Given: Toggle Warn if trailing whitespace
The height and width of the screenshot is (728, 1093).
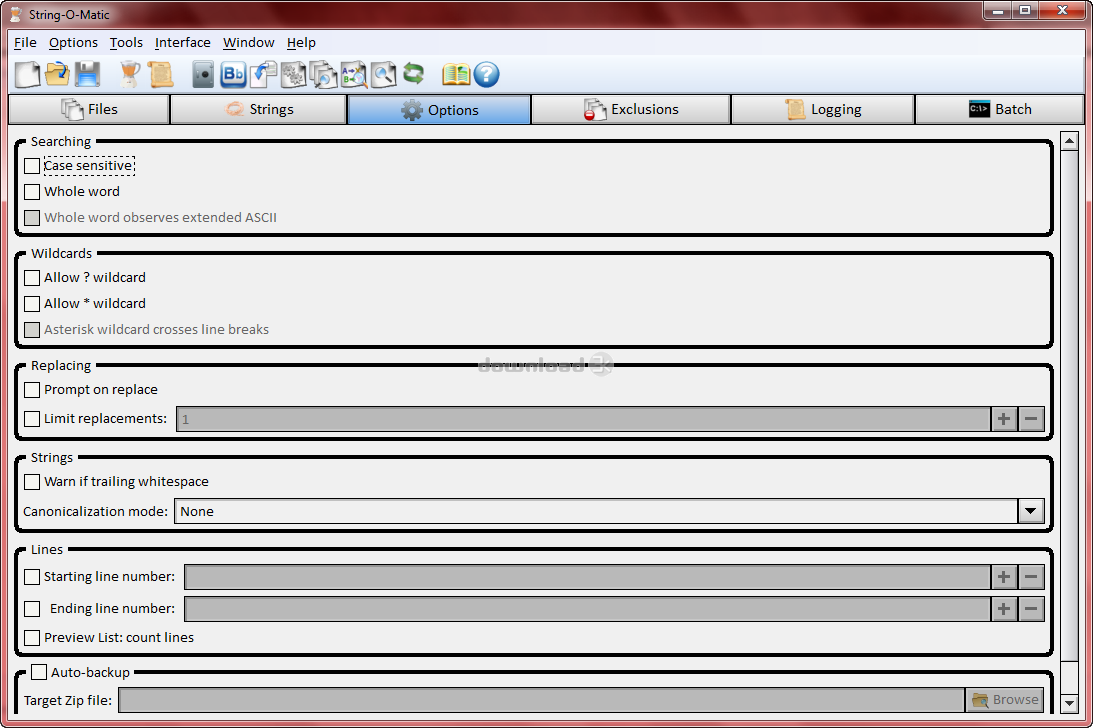Looking at the screenshot, I should [32, 482].
